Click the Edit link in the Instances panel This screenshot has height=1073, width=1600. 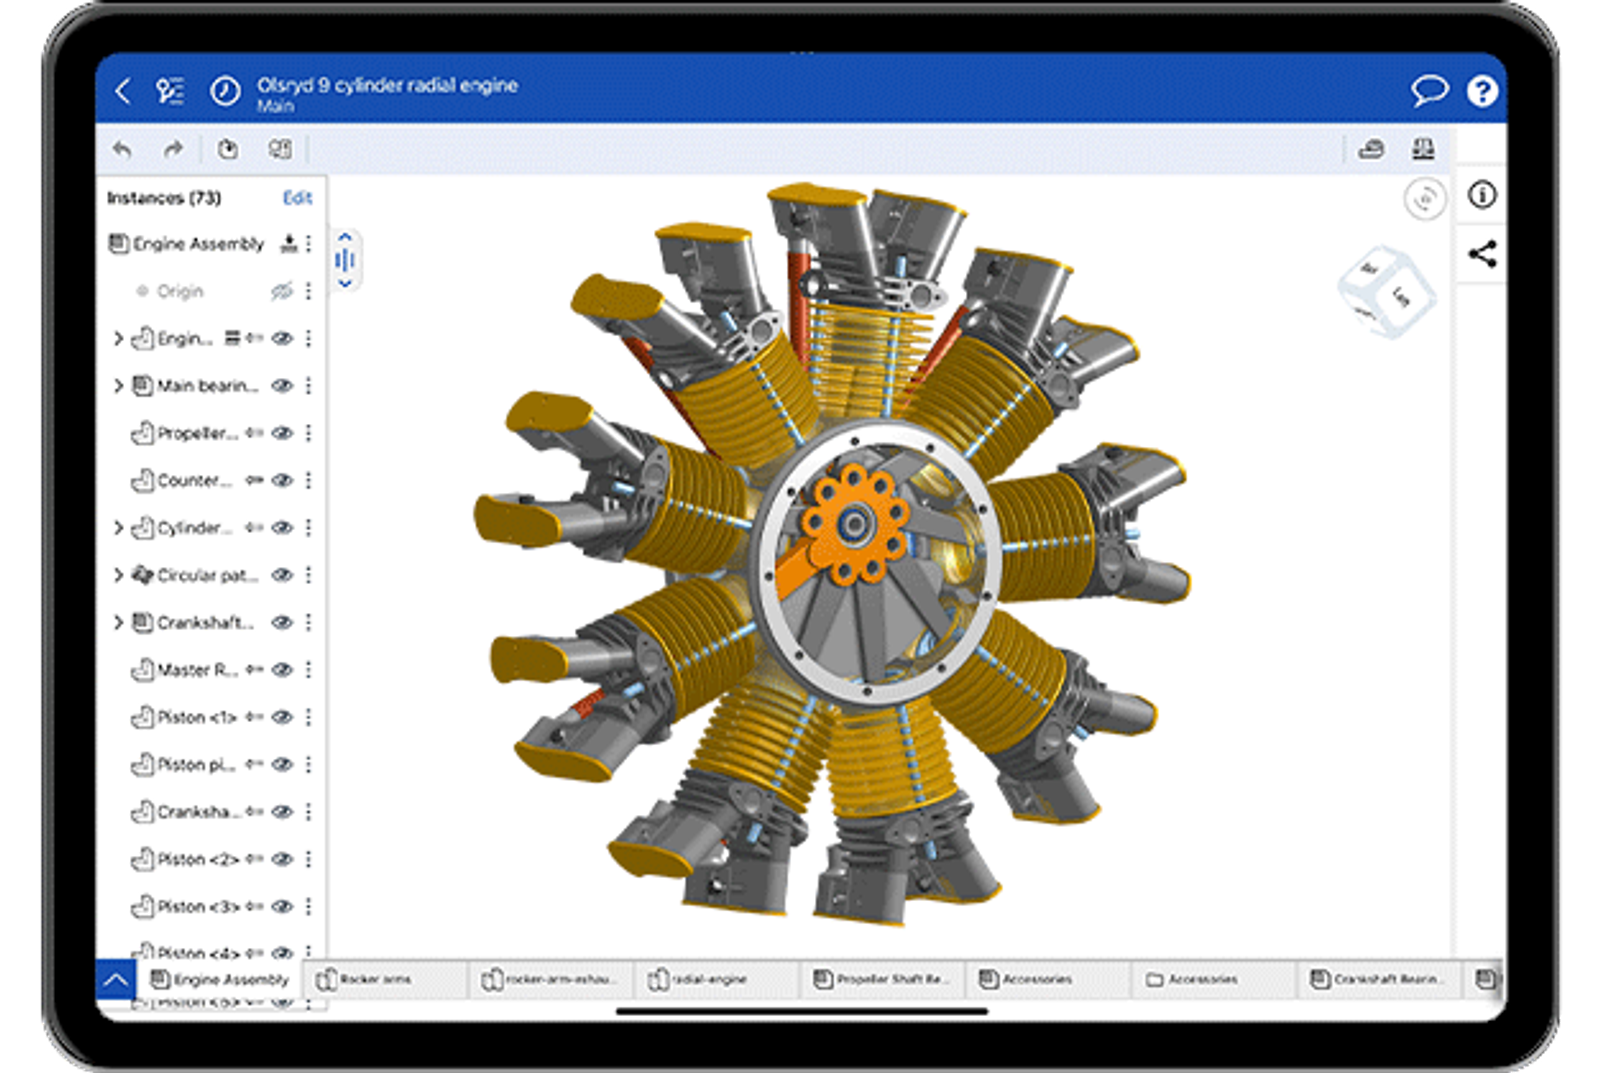(298, 198)
